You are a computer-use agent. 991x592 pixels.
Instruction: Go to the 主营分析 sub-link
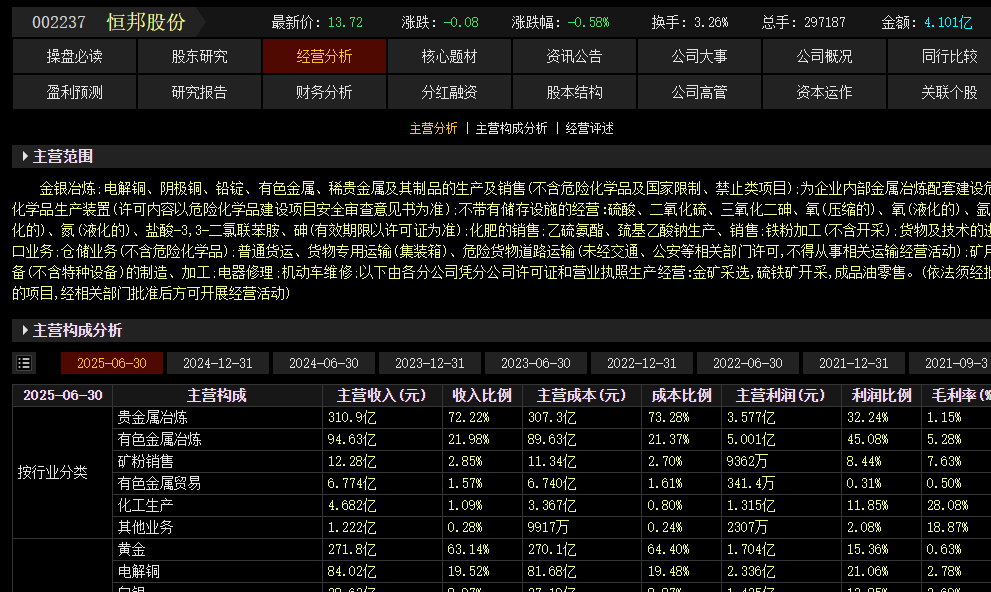click(433, 128)
